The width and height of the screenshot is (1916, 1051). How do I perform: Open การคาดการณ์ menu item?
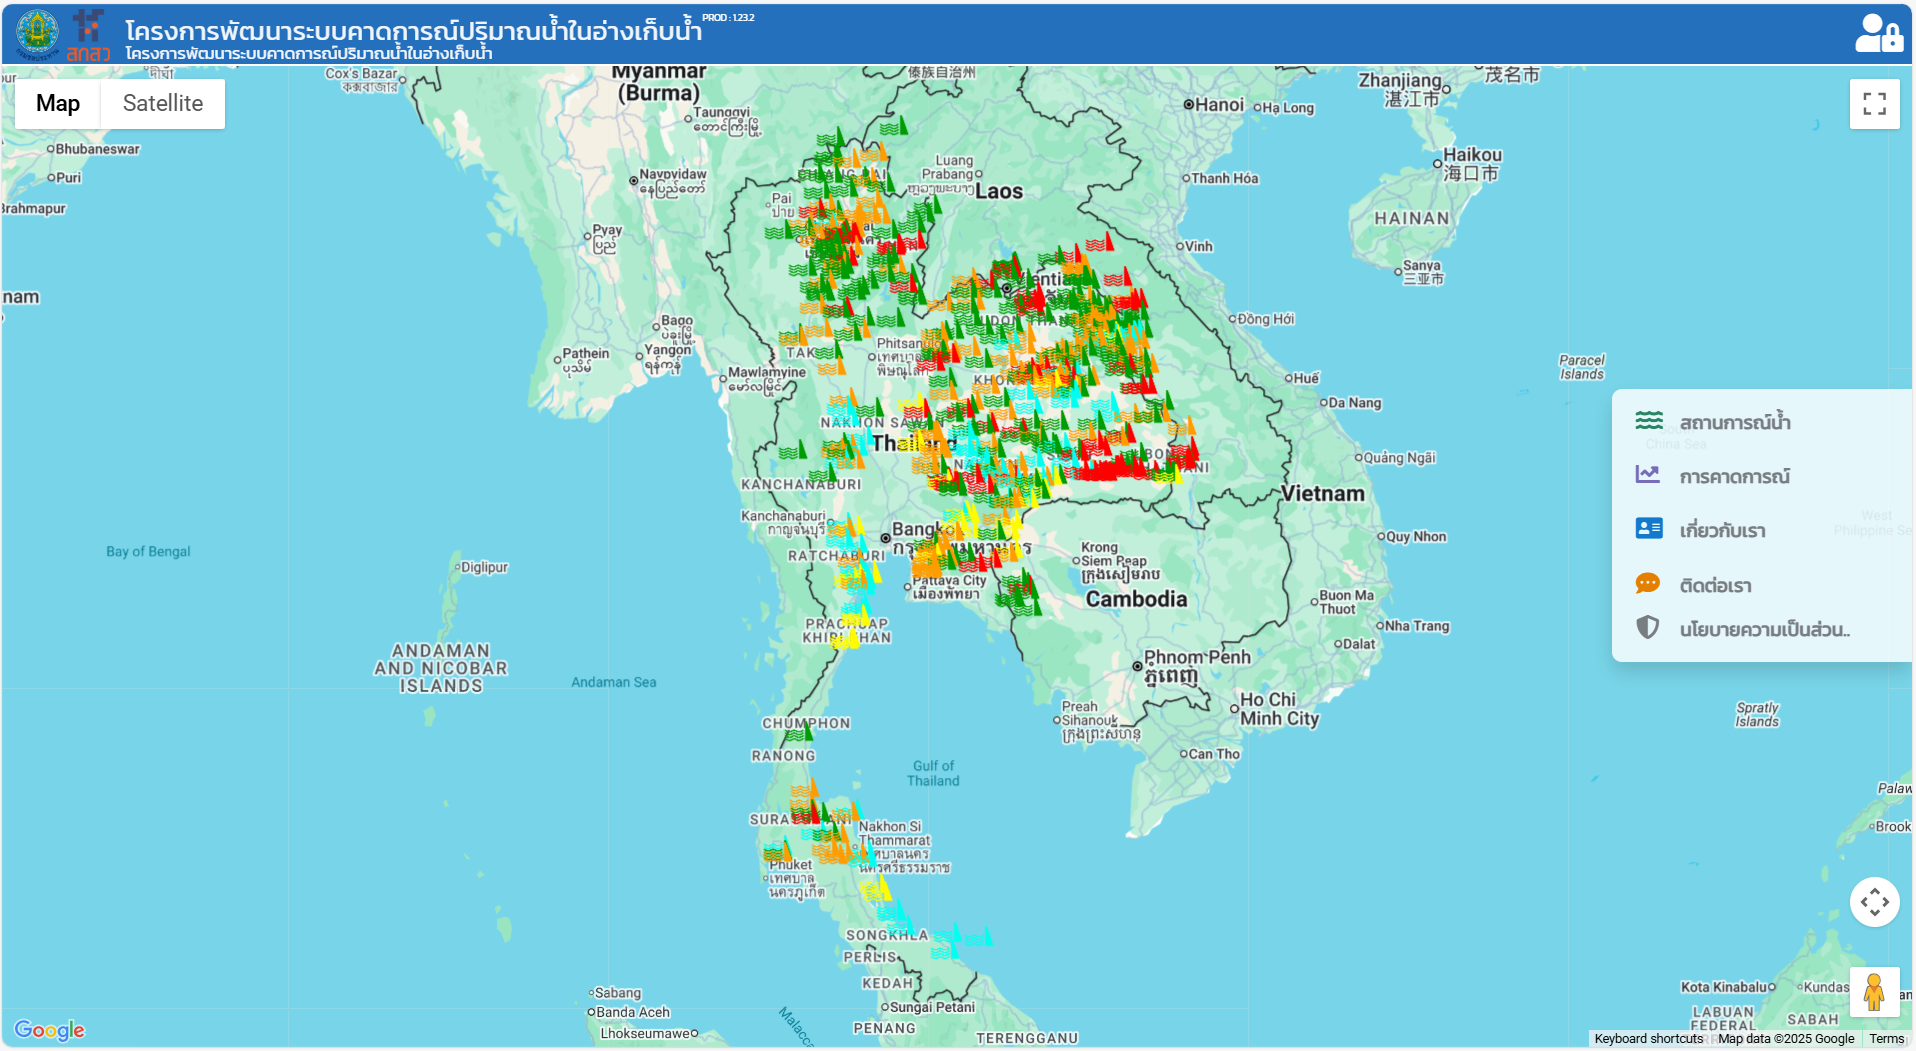click(1735, 477)
